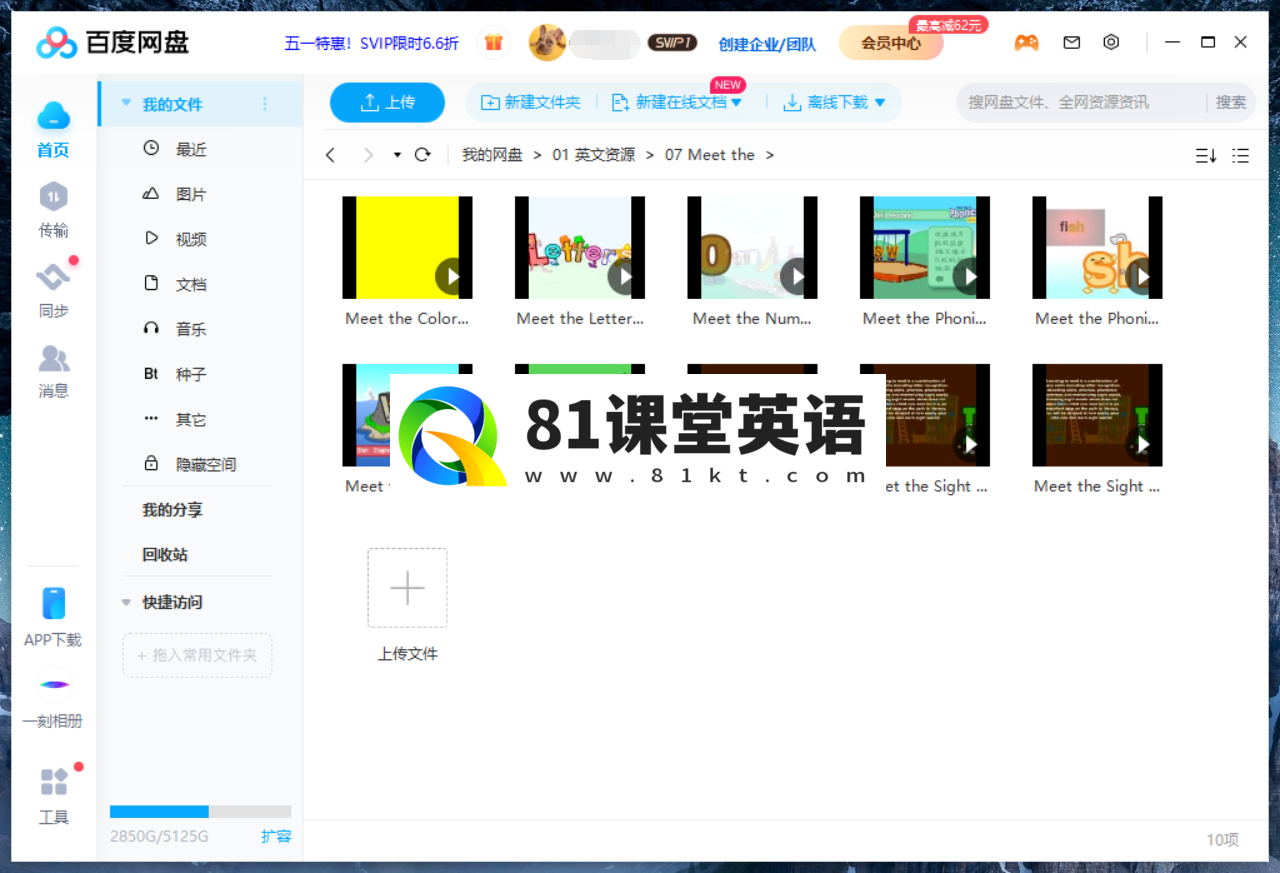The height and width of the screenshot is (873, 1280).
Task: Click the 搜索 search button
Action: click(1231, 102)
